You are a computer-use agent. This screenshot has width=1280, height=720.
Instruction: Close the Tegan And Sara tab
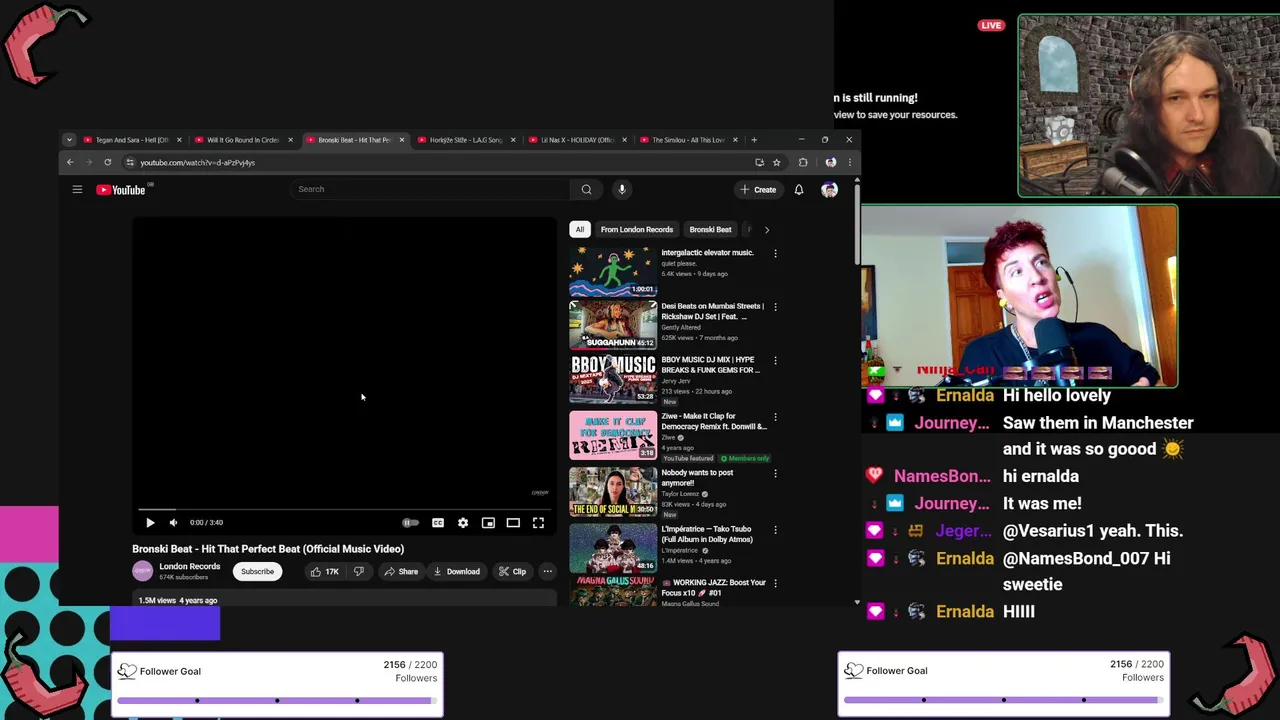(x=179, y=140)
